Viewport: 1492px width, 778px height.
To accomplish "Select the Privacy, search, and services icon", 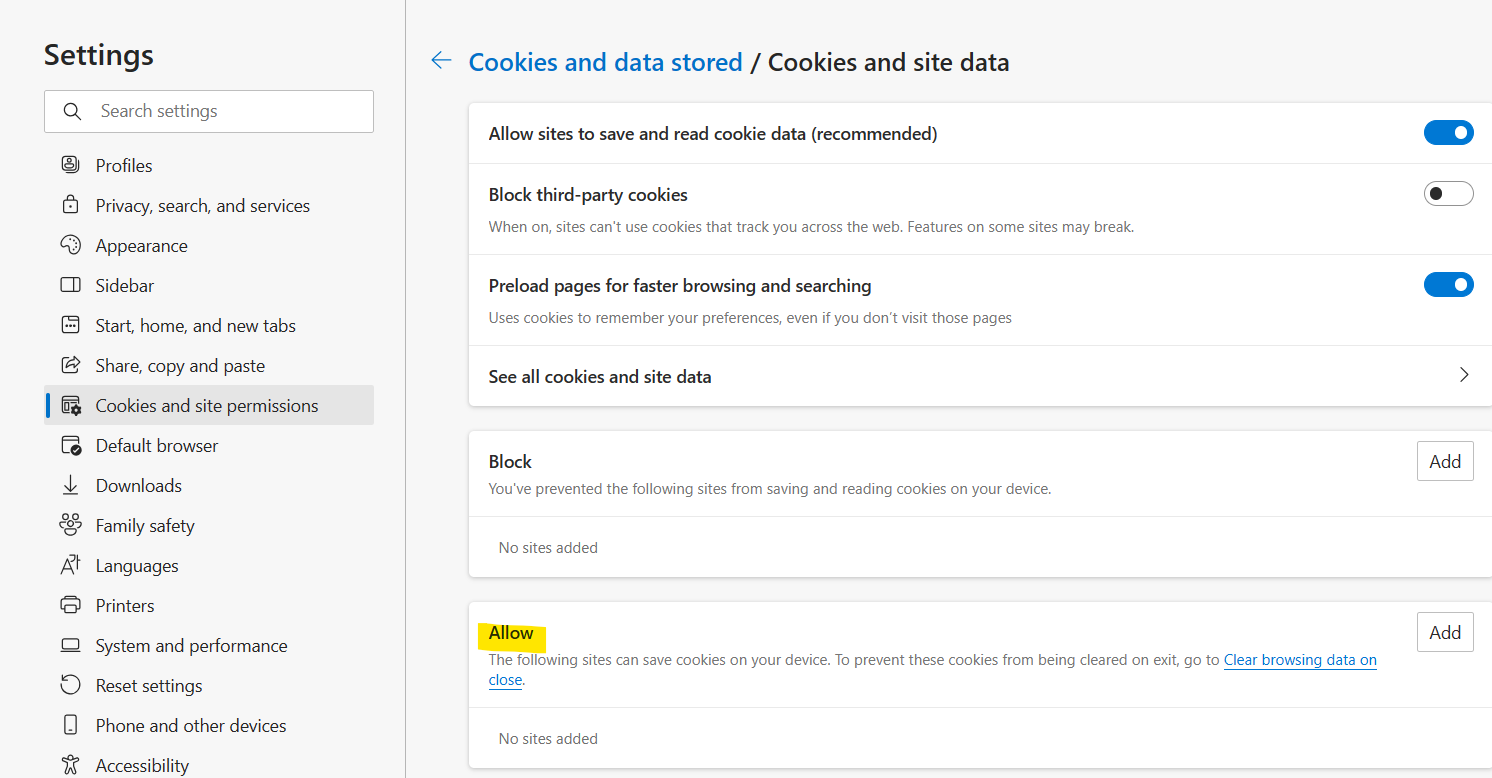I will pyautogui.click(x=69, y=205).
